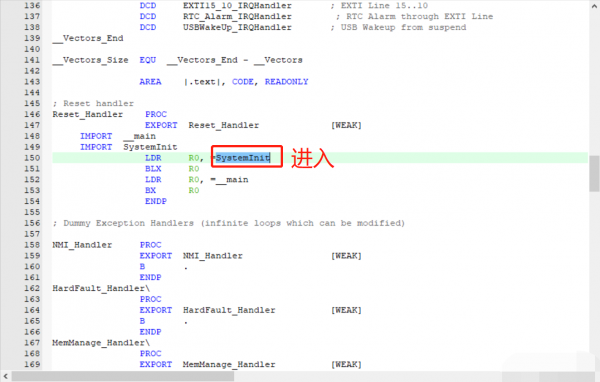This screenshot has height=382, width=600.
Task: Click the AREA directive on line 143
Action: (150, 82)
